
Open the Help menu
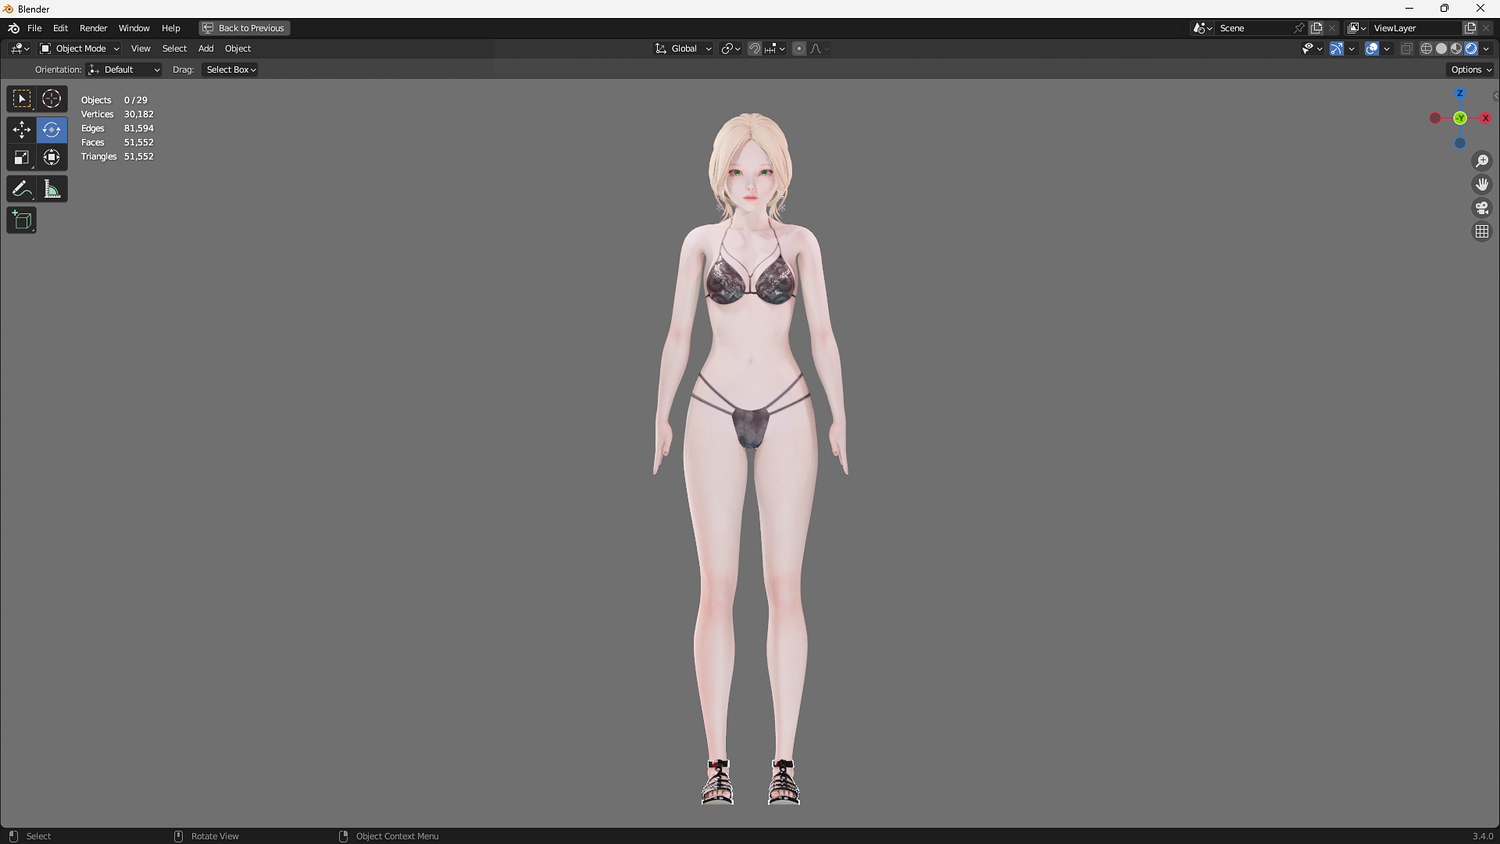point(171,28)
